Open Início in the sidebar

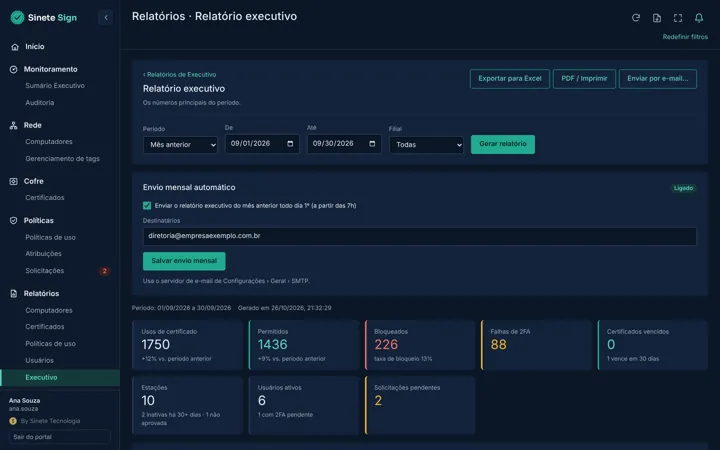pyautogui.click(x=35, y=46)
